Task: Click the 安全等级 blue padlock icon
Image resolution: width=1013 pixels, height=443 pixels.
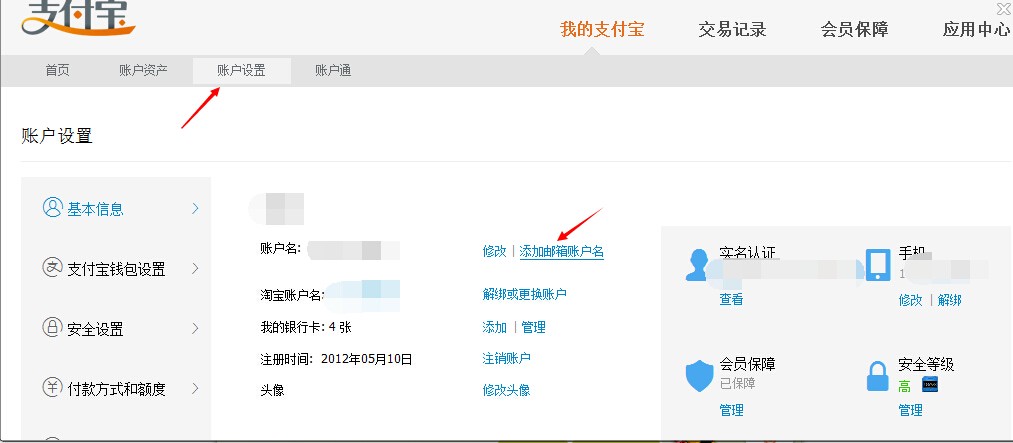Action: (877, 376)
